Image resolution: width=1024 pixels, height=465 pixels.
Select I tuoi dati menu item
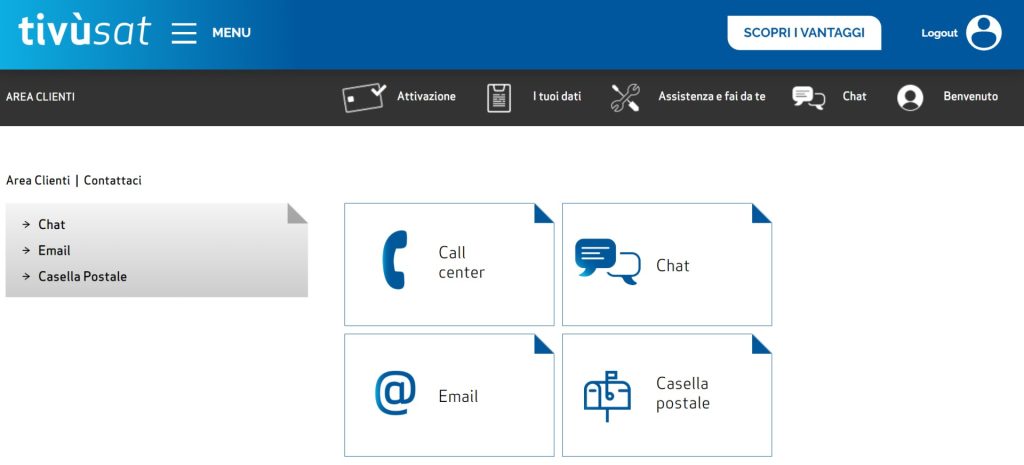[556, 97]
